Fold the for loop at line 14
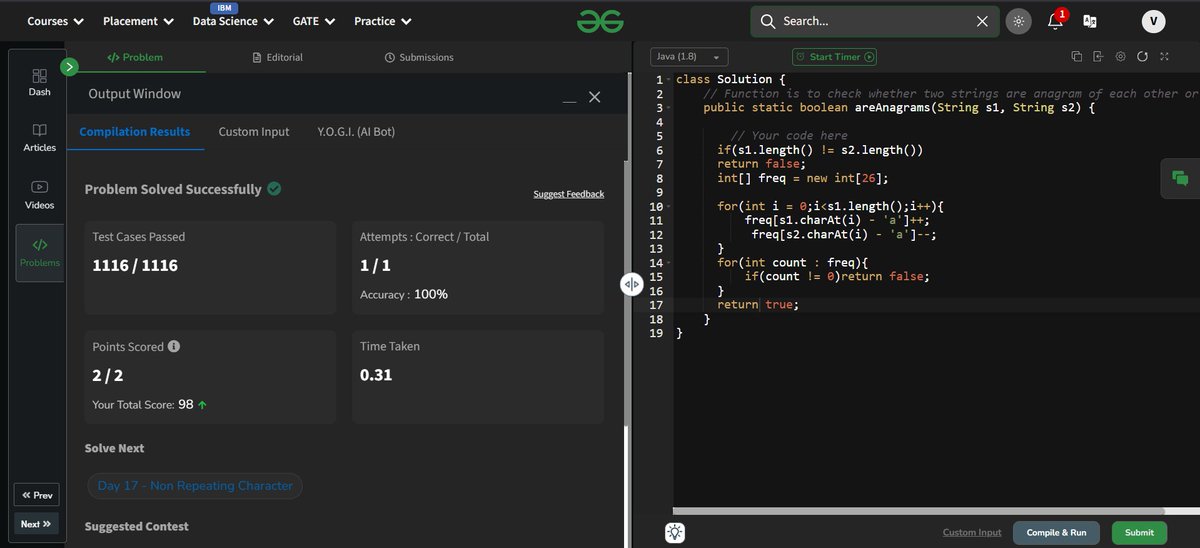 (667, 263)
